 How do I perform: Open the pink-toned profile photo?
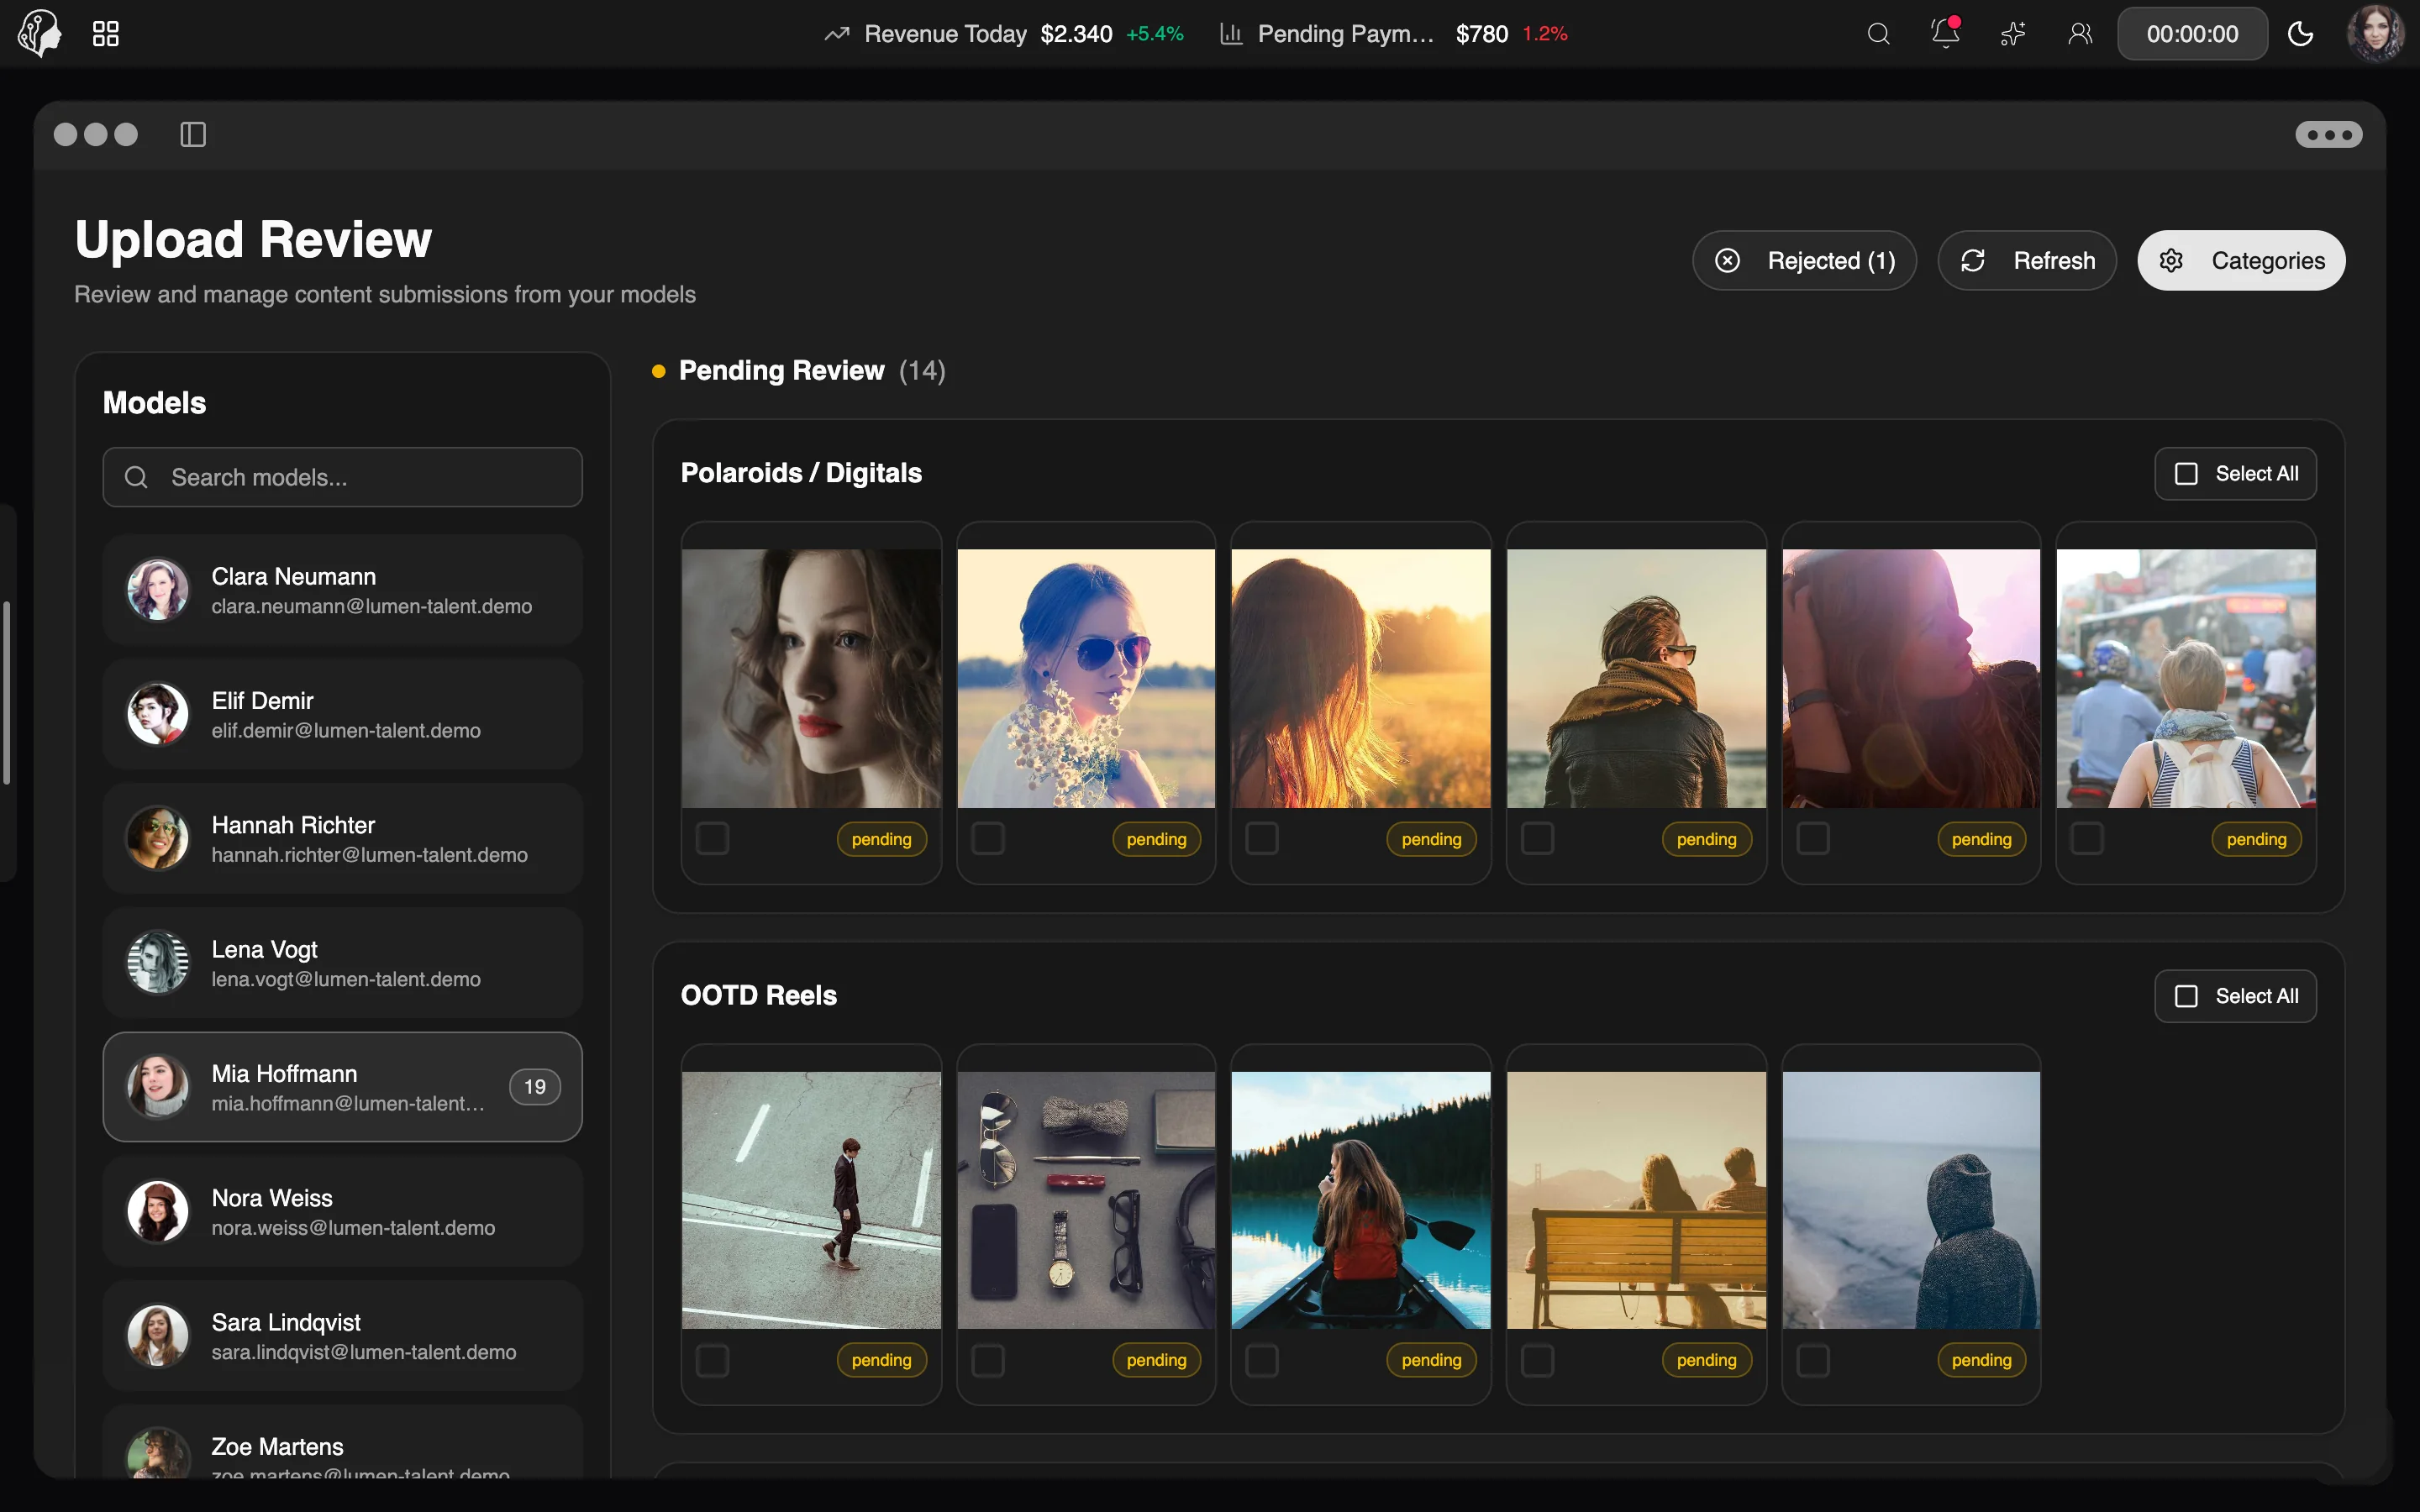1911,678
